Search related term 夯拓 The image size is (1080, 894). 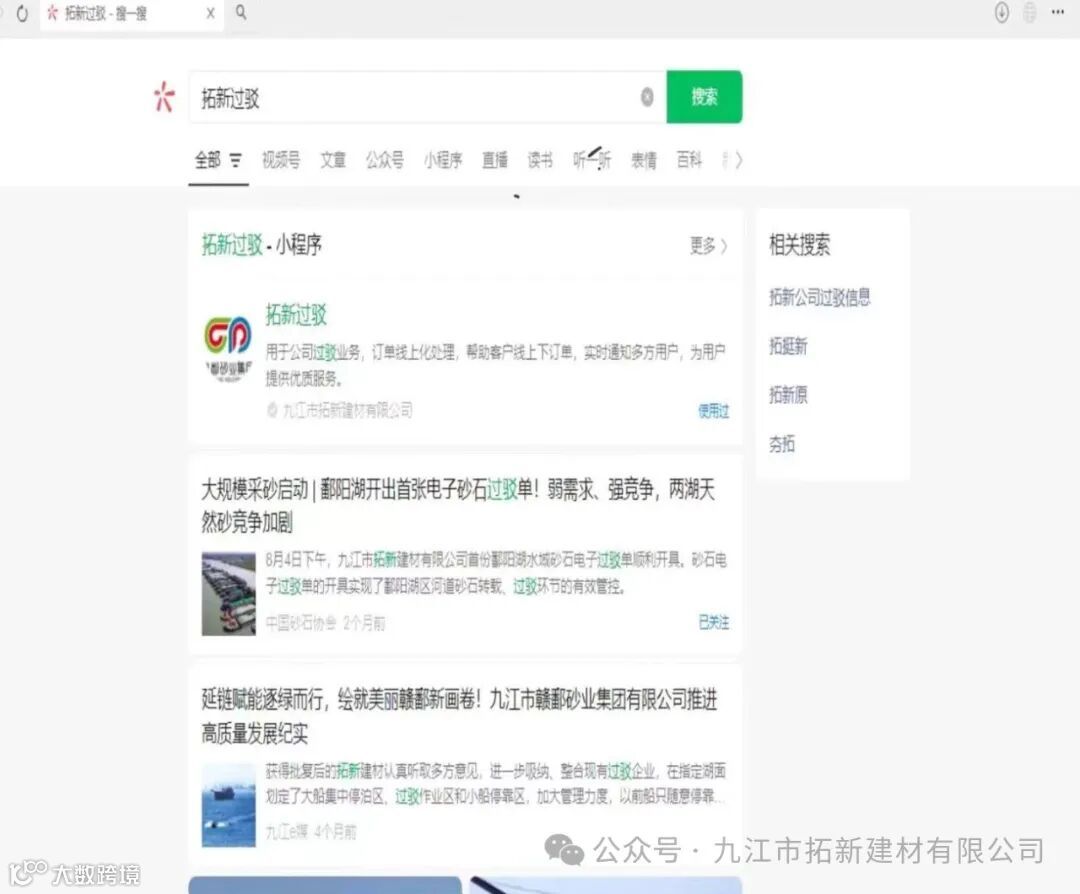tap(782, 444)
